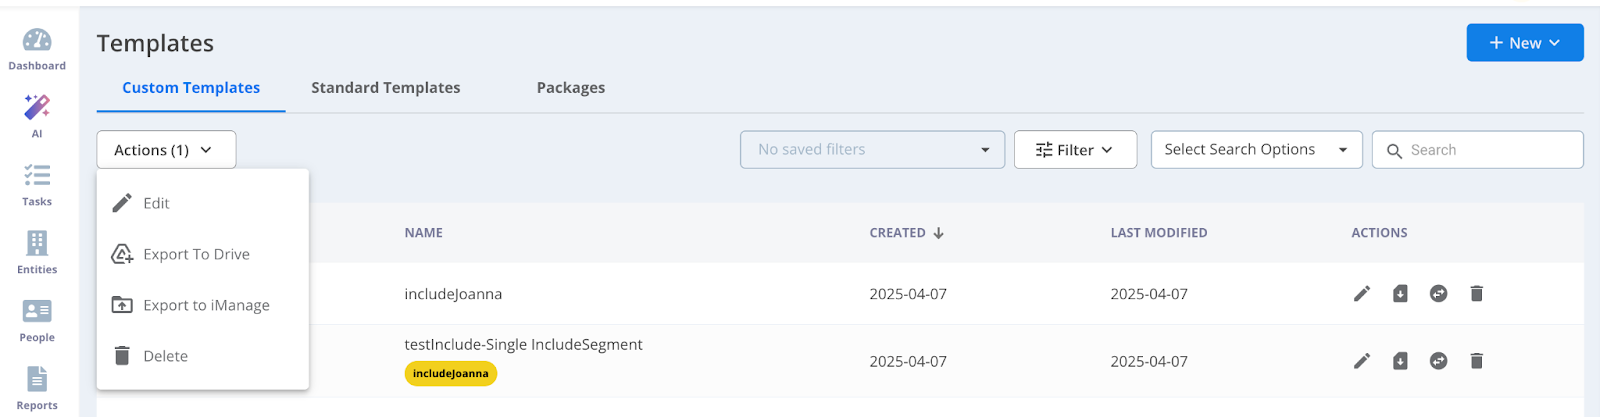Click download icon in includeJoanna row

[1400, 293]
